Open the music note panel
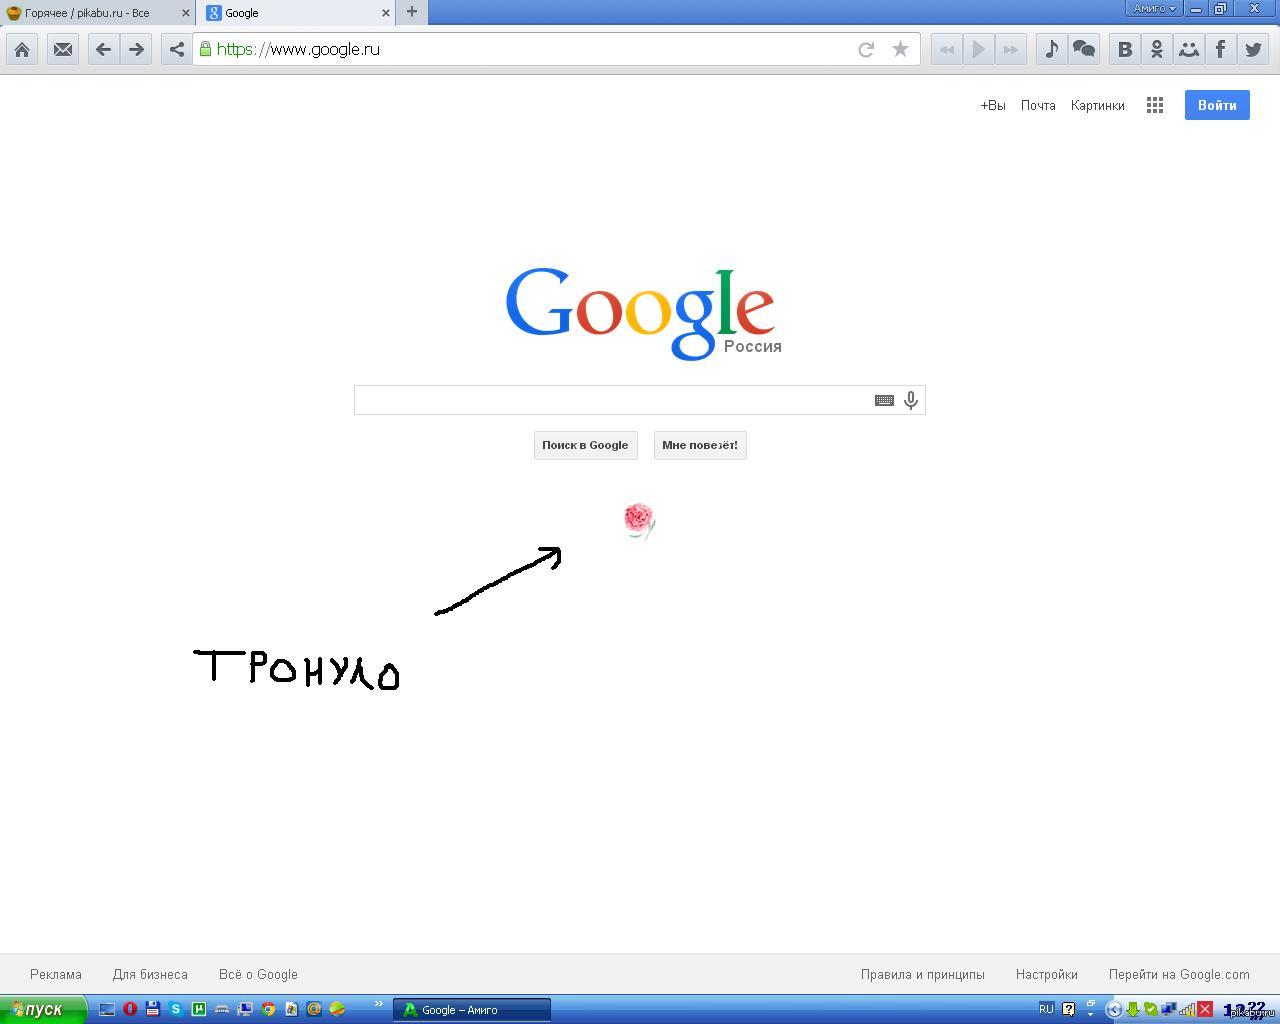 1051,49
